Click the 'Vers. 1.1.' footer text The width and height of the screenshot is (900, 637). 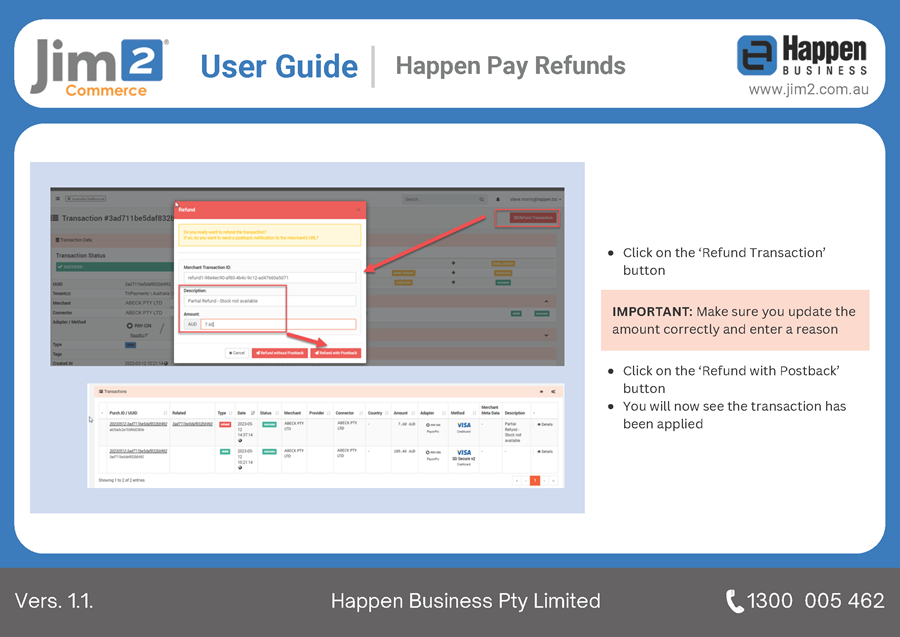(54, 601)
